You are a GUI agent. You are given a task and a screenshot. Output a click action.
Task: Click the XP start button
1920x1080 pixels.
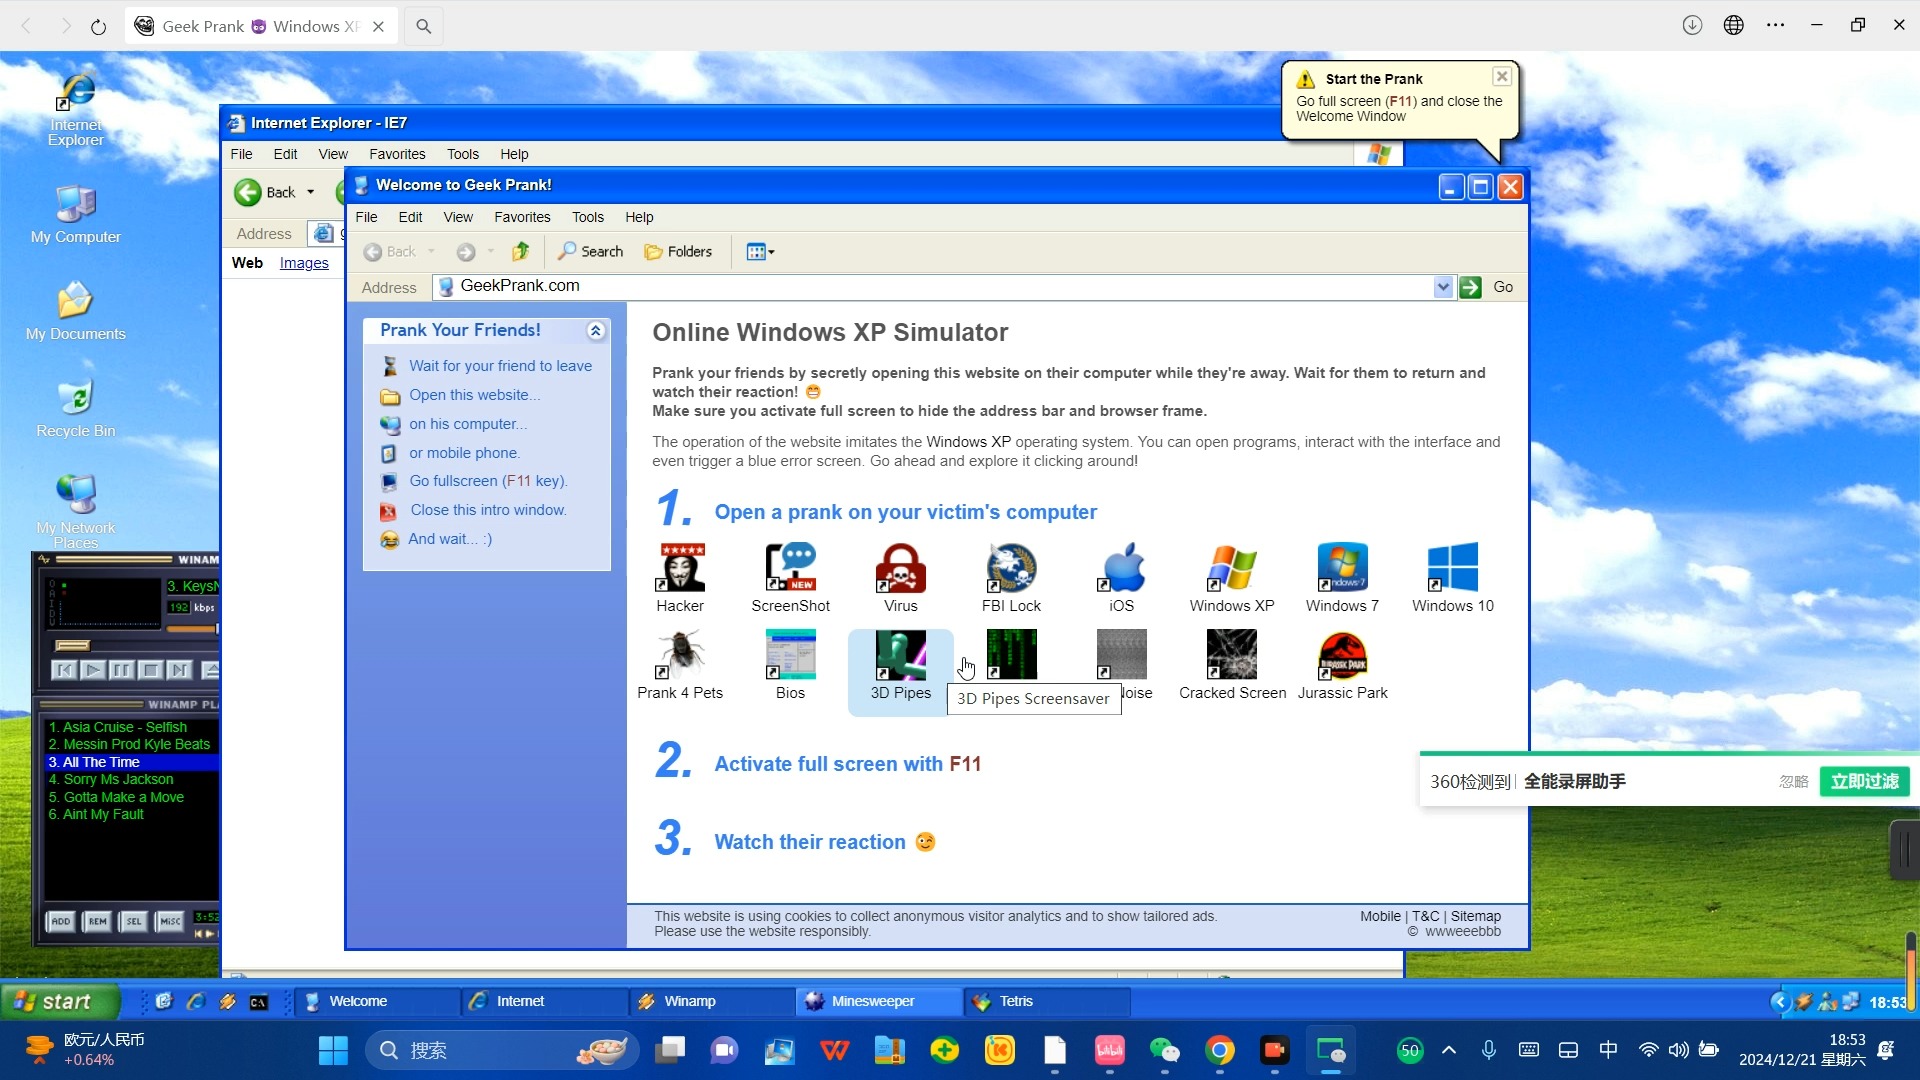click(60, 1002)
